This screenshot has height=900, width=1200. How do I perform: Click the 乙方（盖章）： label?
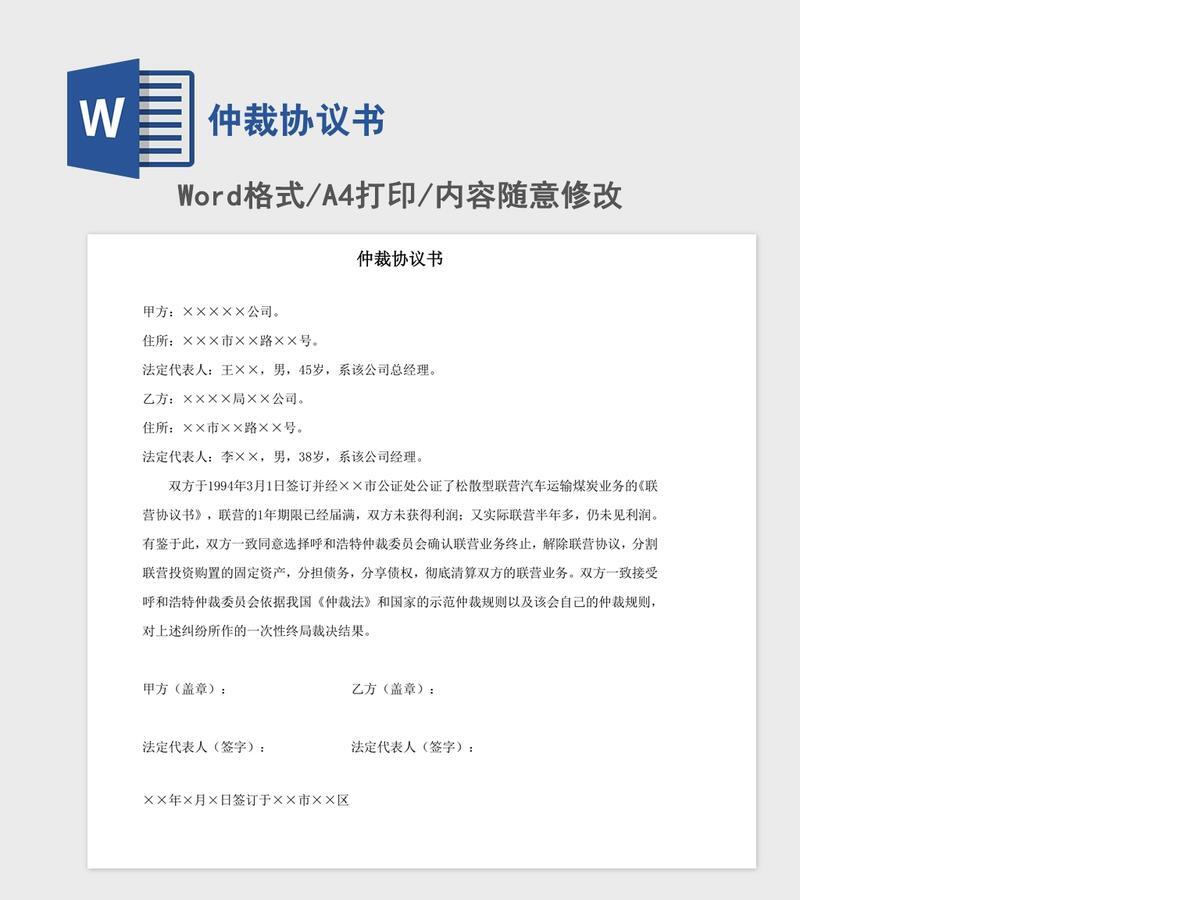point(394,689)
